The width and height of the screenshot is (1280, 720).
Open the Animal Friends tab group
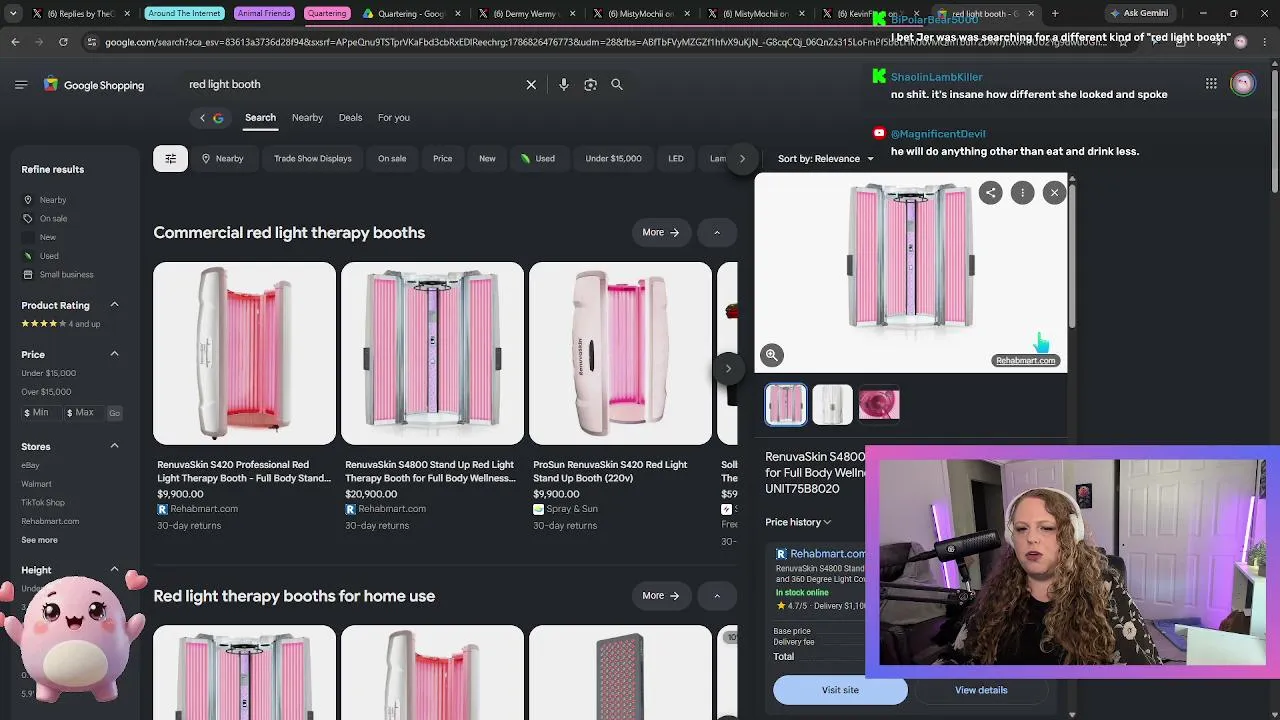point(264,14)
